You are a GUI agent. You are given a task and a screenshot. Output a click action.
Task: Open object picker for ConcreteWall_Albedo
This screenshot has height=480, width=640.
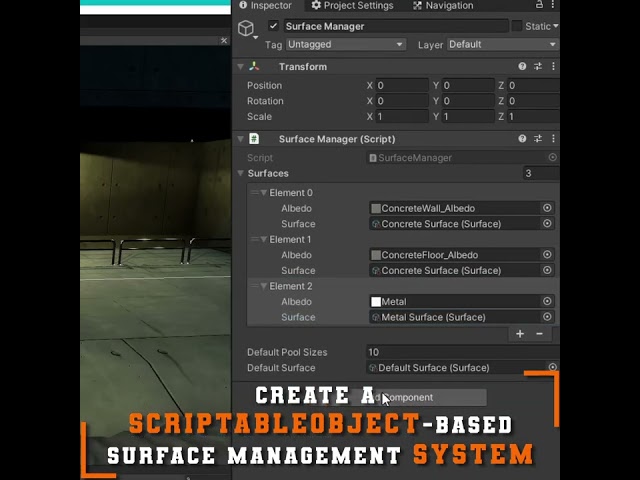[x=547, y=208]
